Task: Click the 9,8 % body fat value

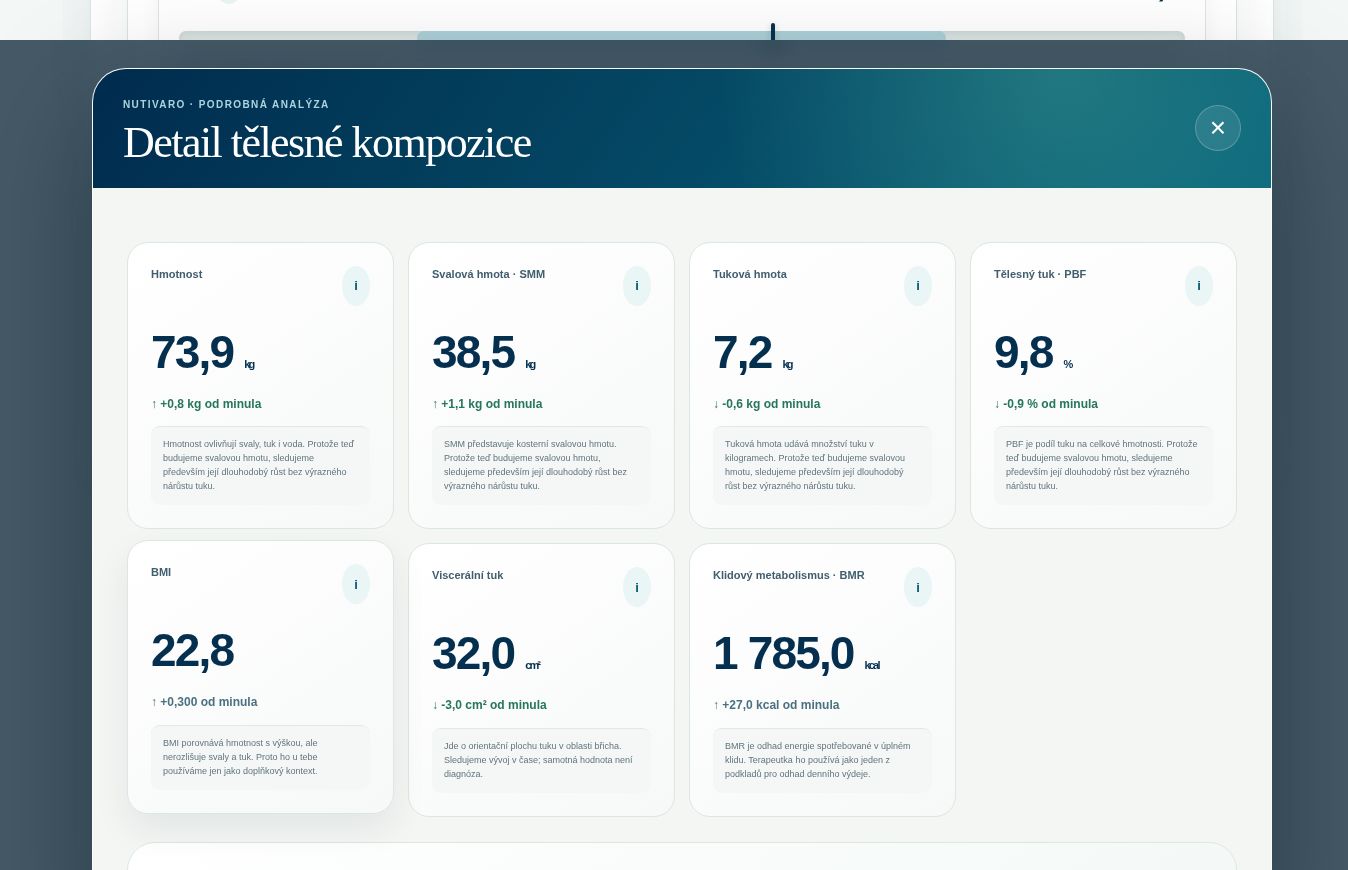Action: click(1033, 352)
